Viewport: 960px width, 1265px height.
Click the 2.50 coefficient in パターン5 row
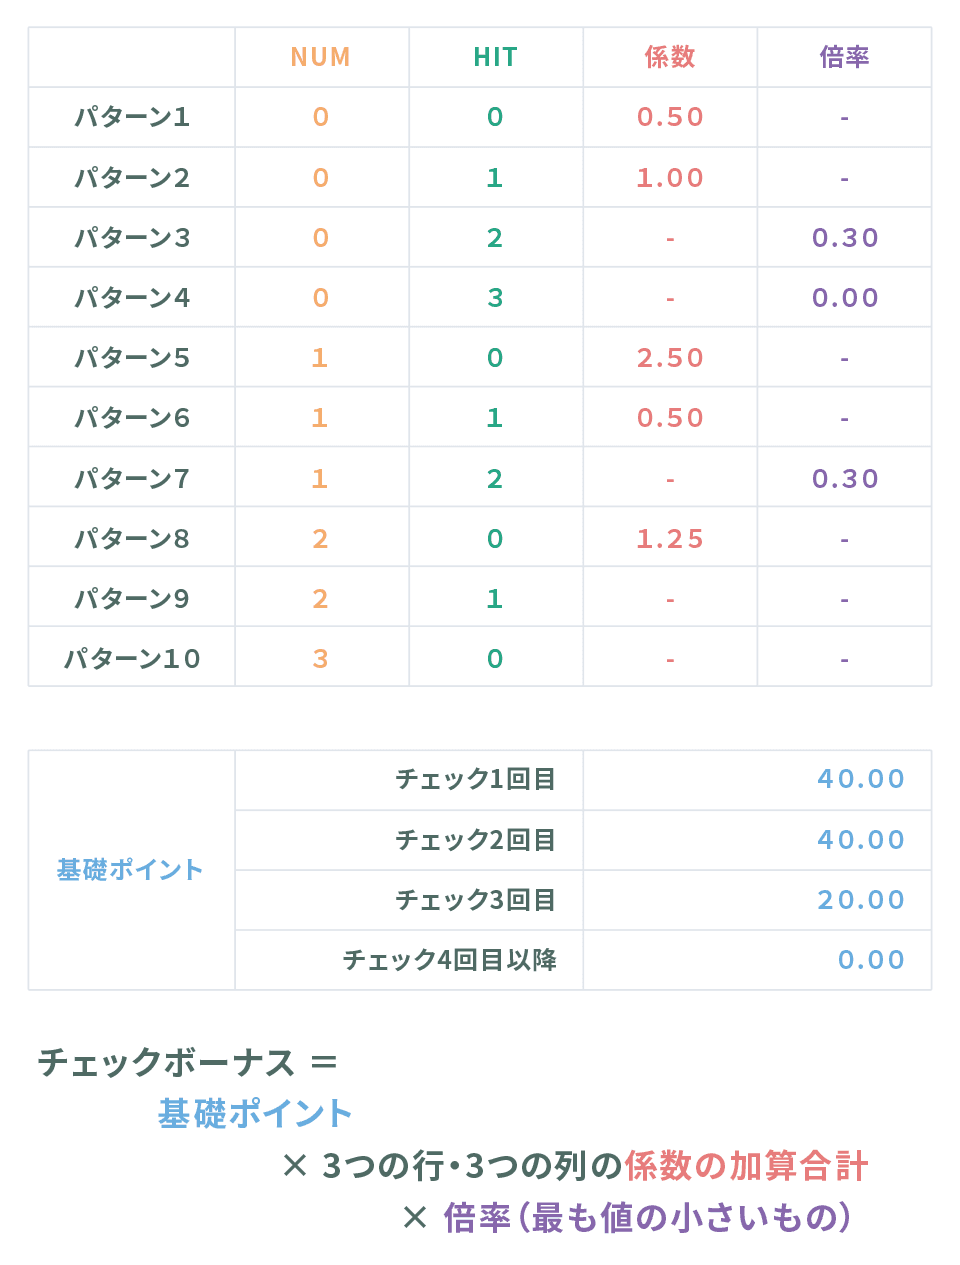tap(670, 357)
